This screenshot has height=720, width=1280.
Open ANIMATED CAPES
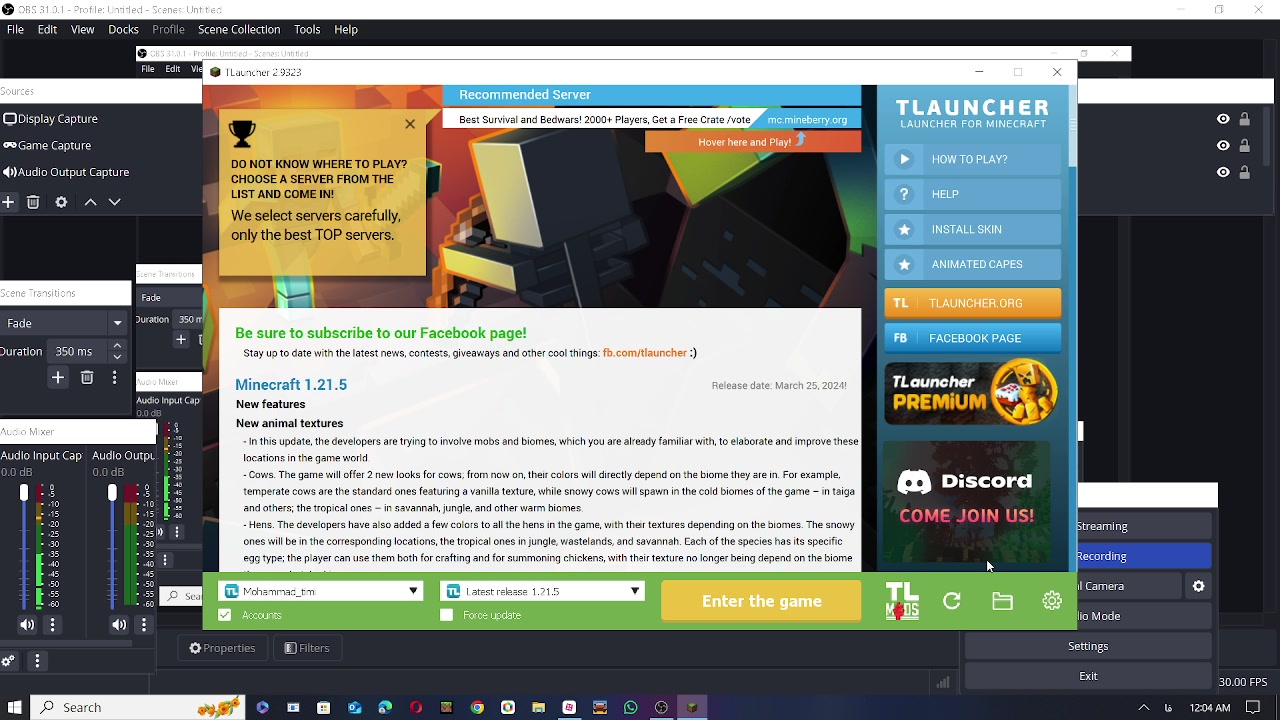point(973,264)
